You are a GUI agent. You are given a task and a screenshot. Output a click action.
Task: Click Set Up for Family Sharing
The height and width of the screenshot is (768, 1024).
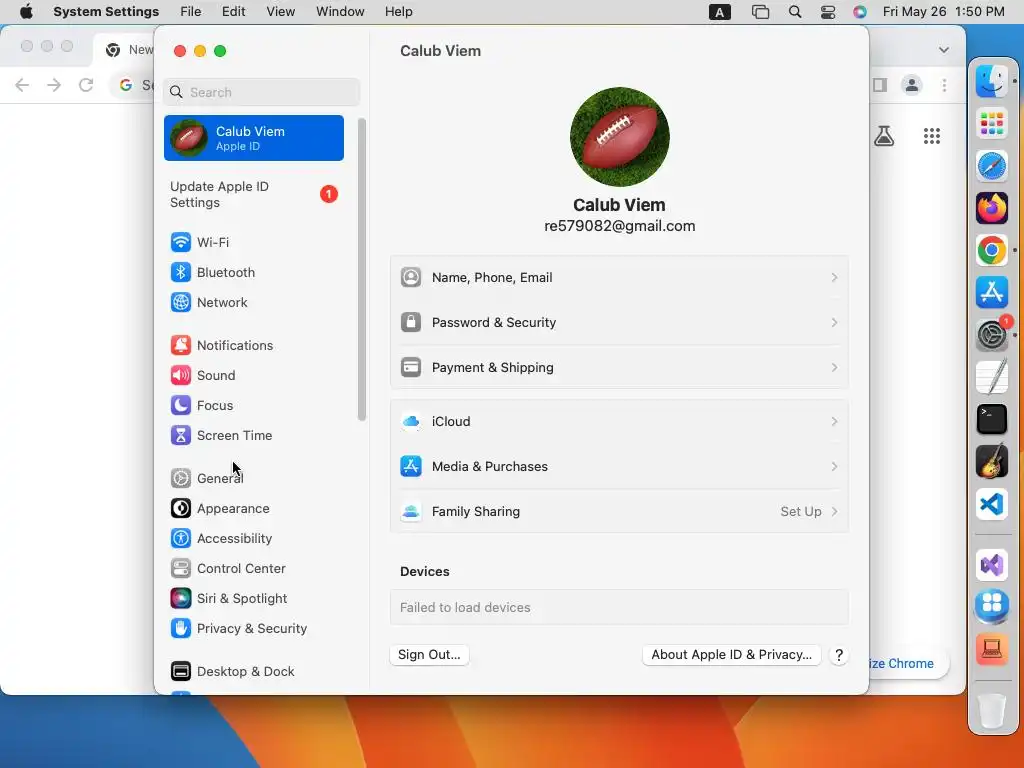pyautogui.click(x=801, y=512)
